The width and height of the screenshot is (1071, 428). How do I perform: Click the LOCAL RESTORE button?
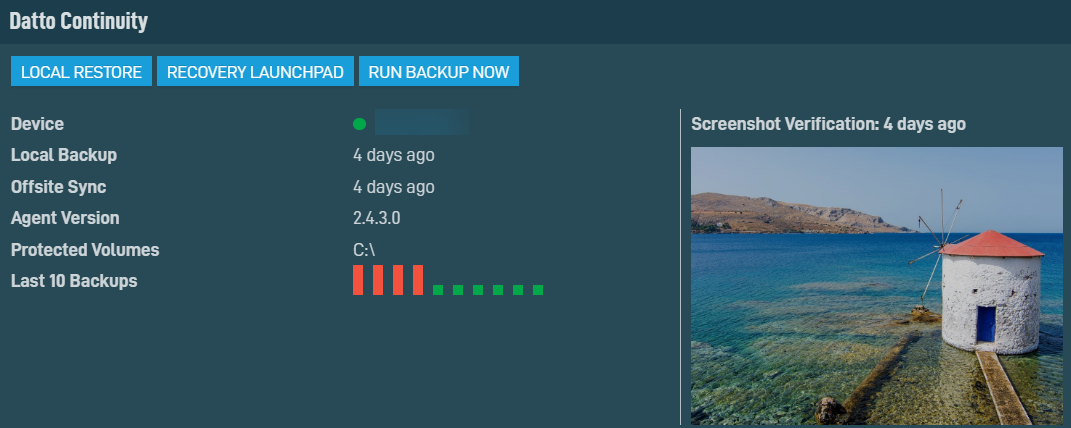(x=81, y=72)
